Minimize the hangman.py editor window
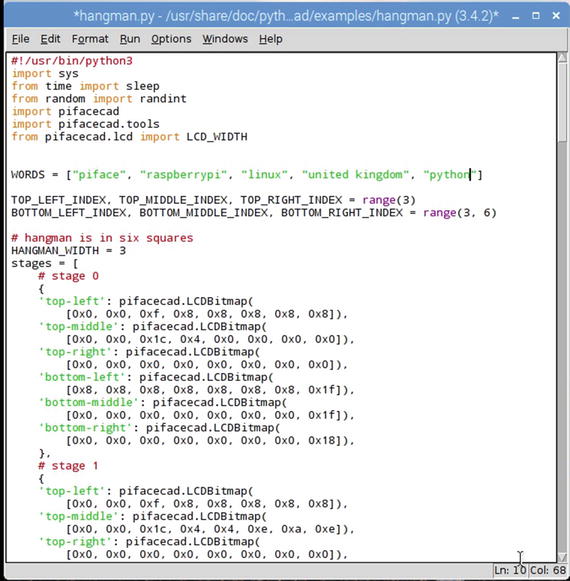Image resolution: width=570 pixels, height=581 pixels. (516, 16)
